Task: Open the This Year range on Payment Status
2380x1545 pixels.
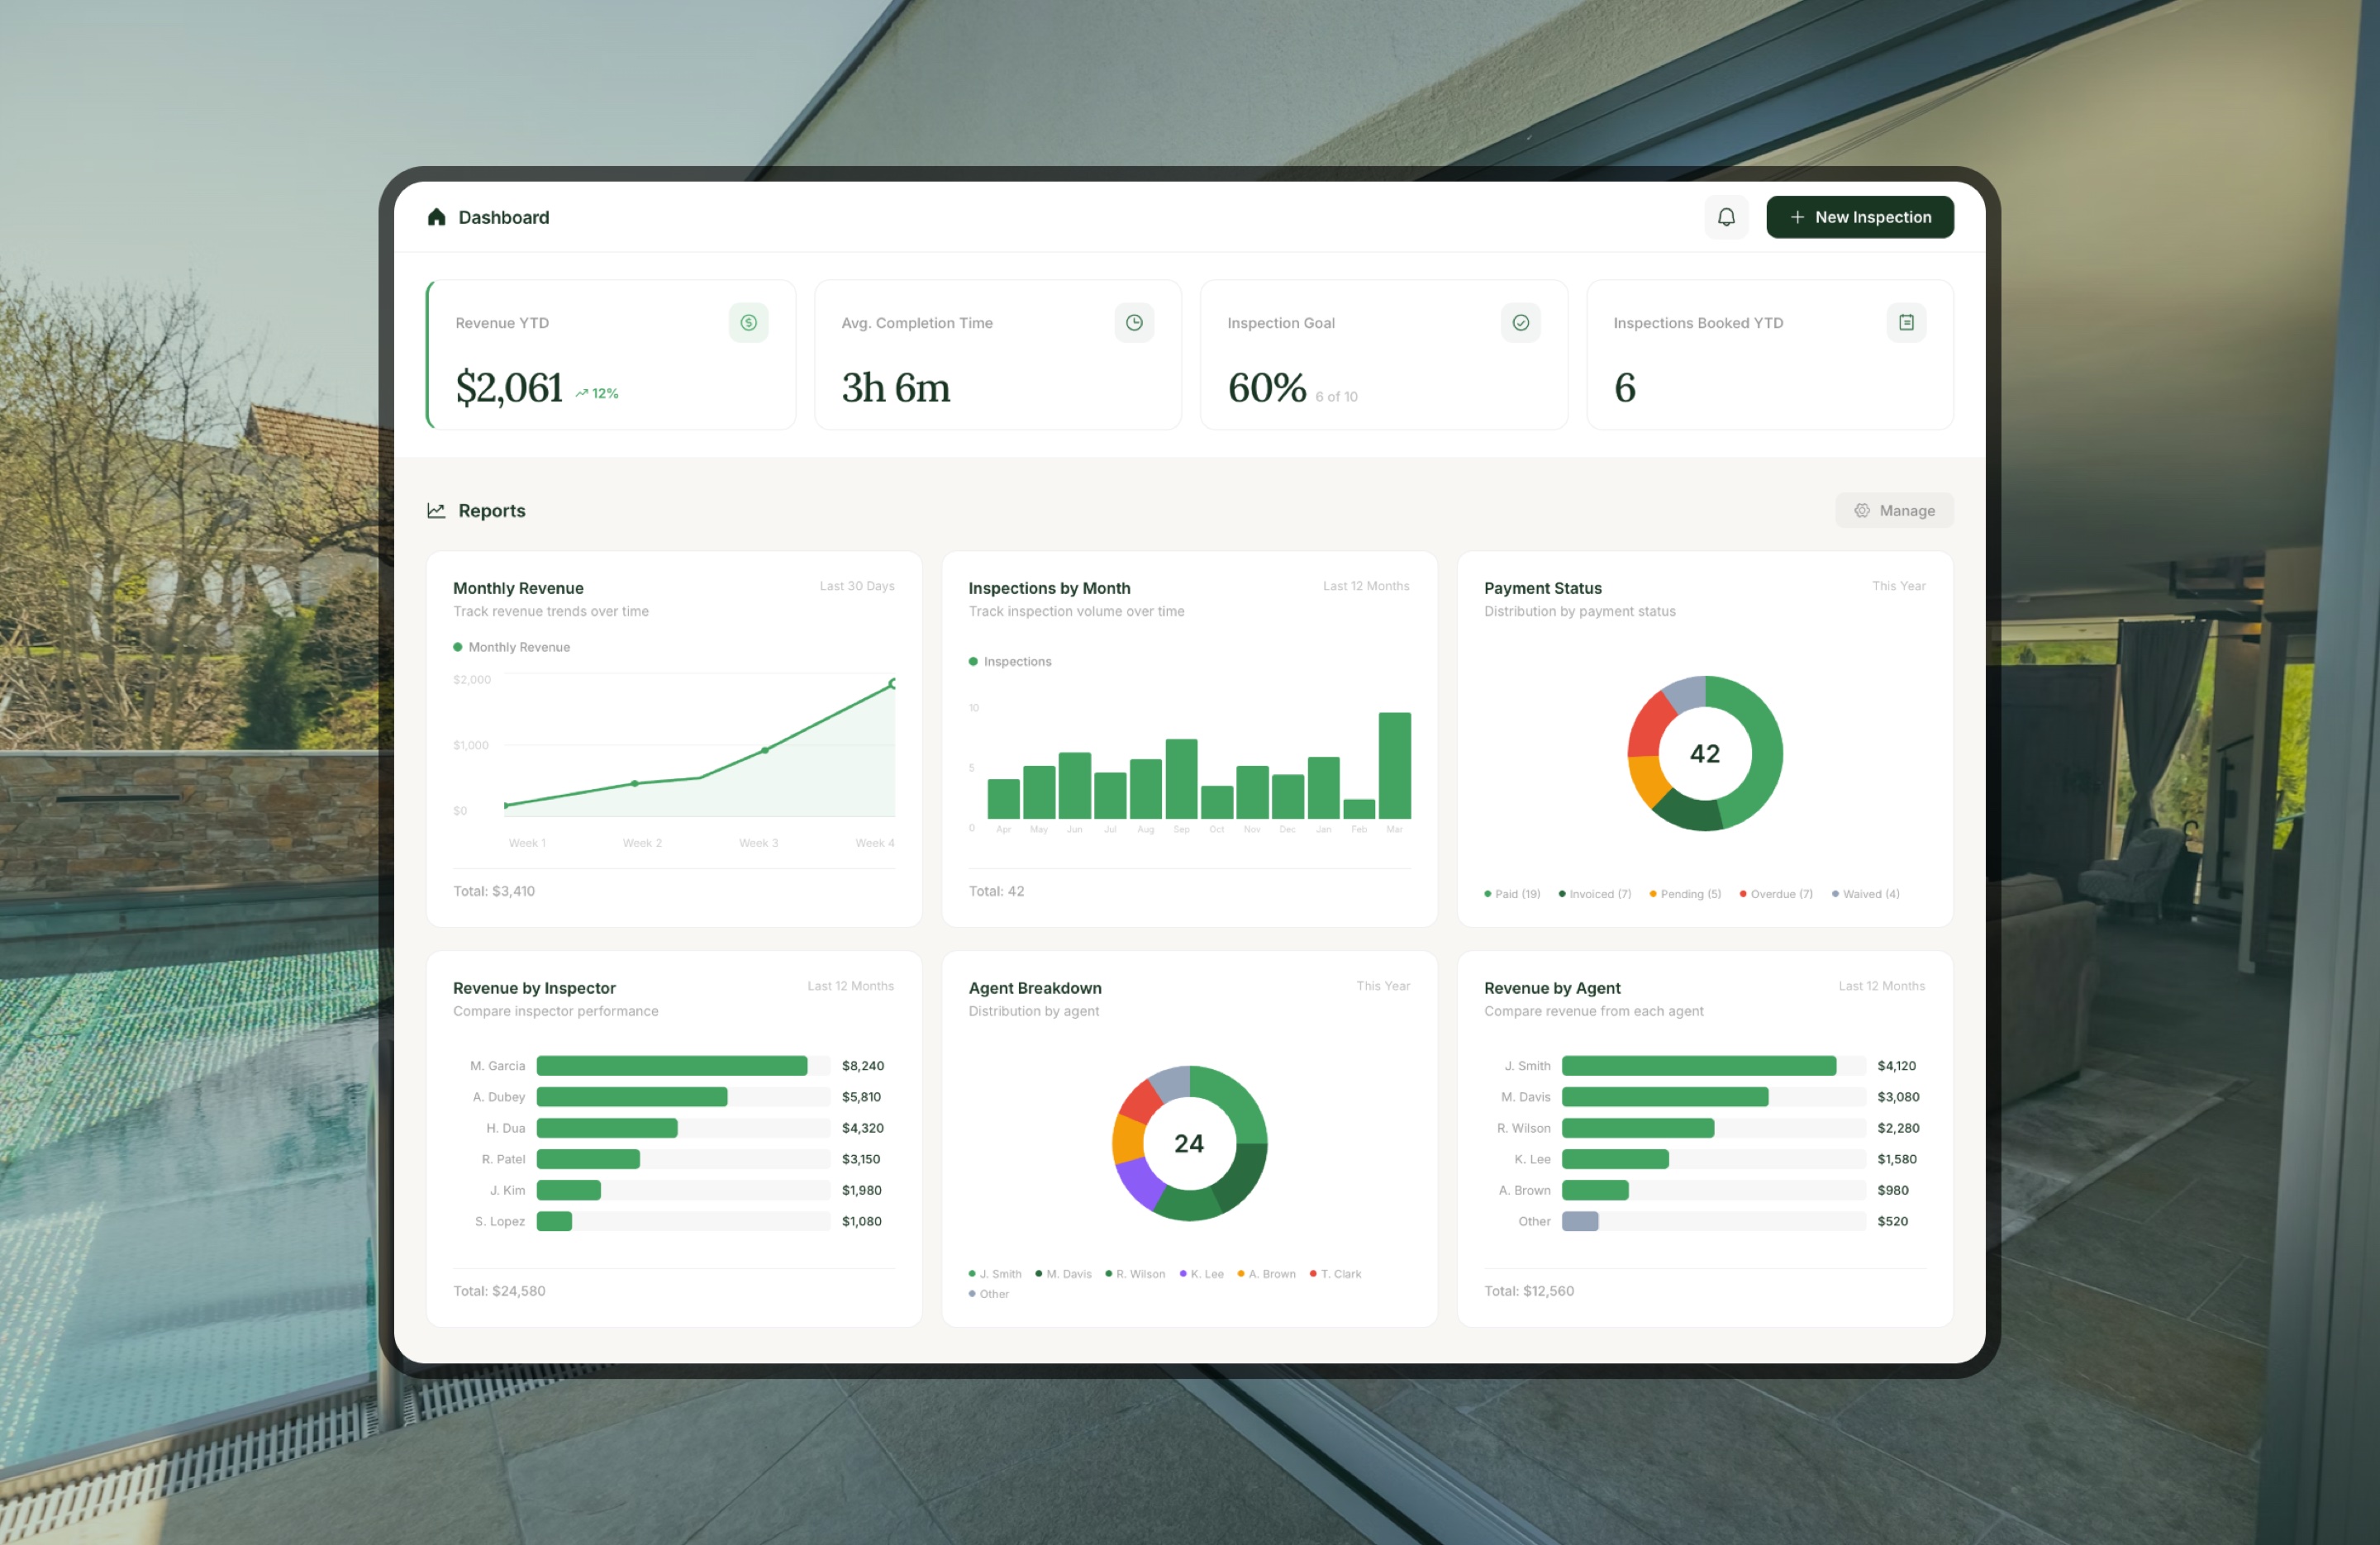Action: click(x=1898, y=586)
